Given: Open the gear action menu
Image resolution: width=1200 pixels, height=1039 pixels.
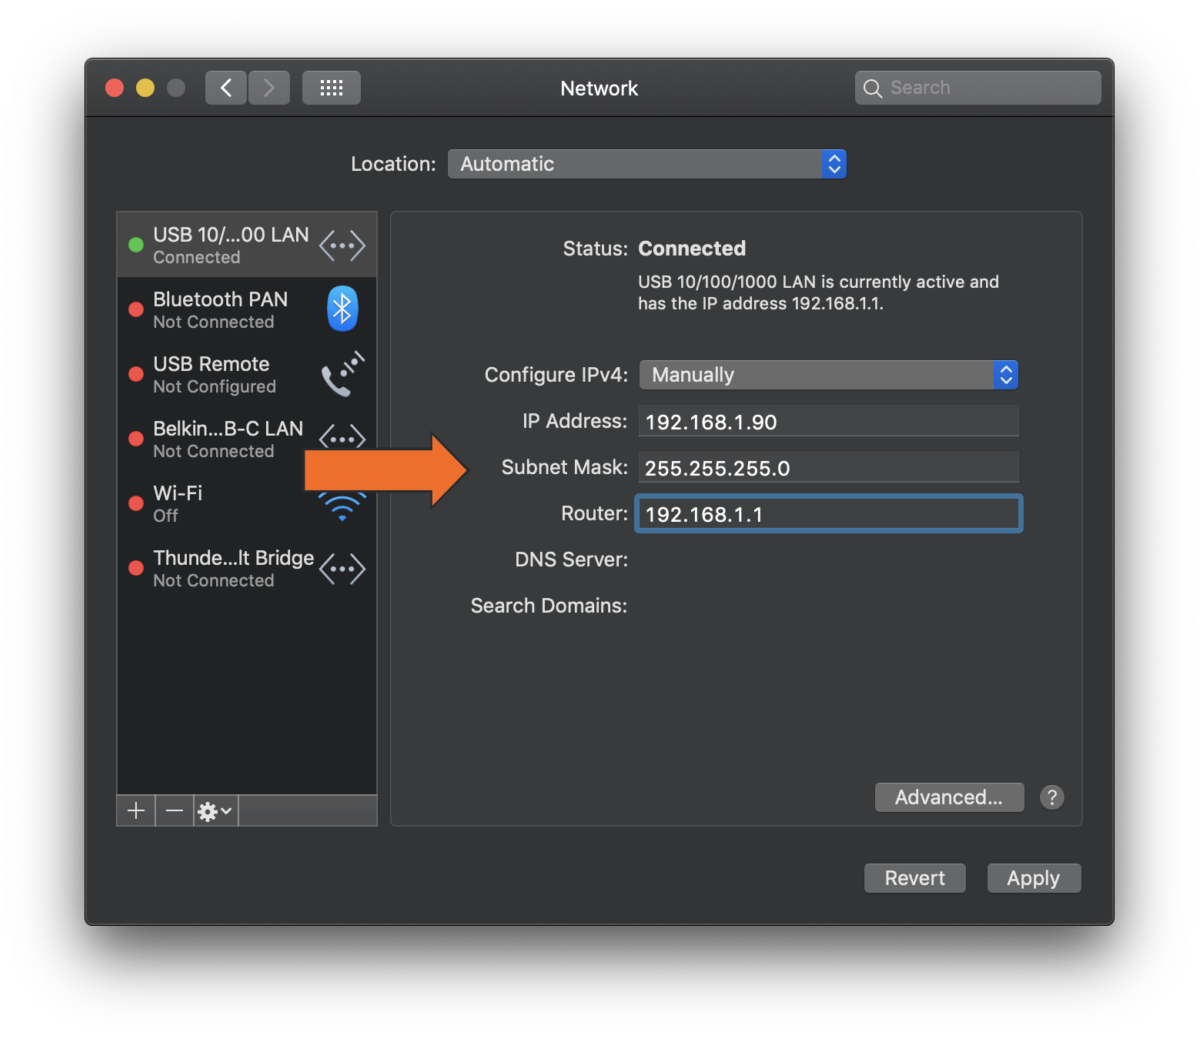Looking at the screenshot, I should click(214, 811).
